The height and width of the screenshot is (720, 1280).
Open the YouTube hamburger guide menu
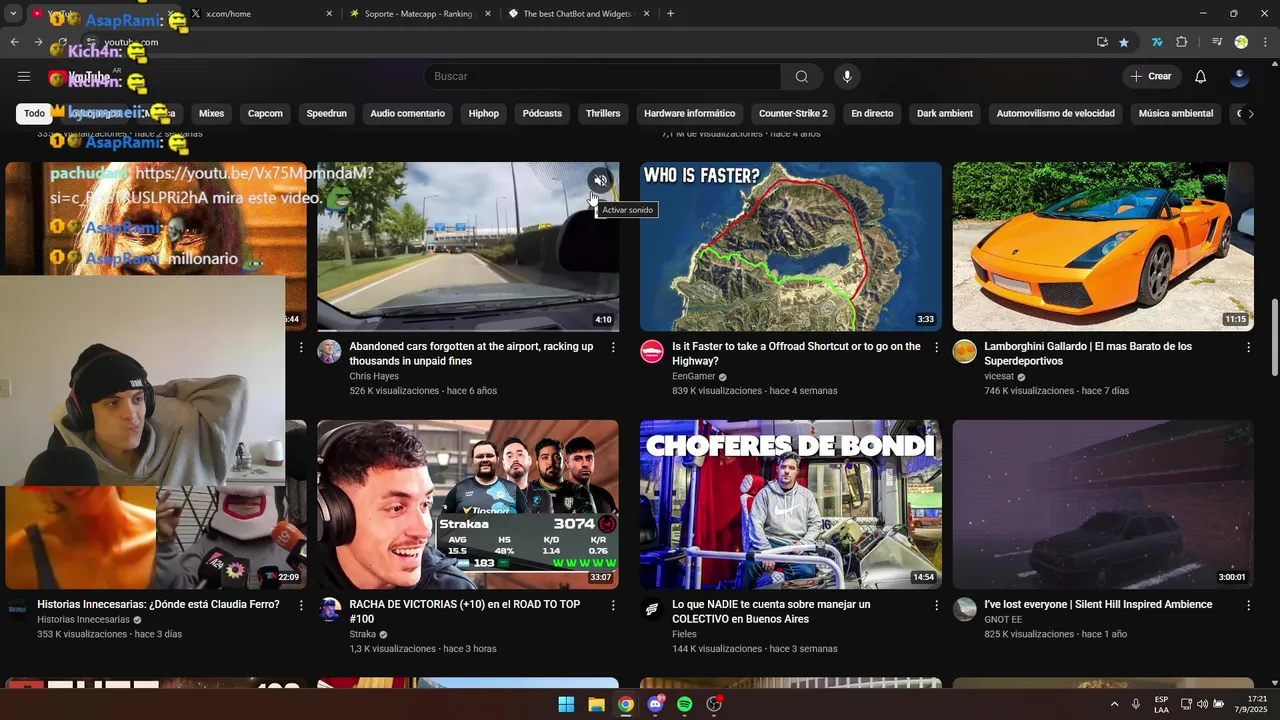pos(24,76)
